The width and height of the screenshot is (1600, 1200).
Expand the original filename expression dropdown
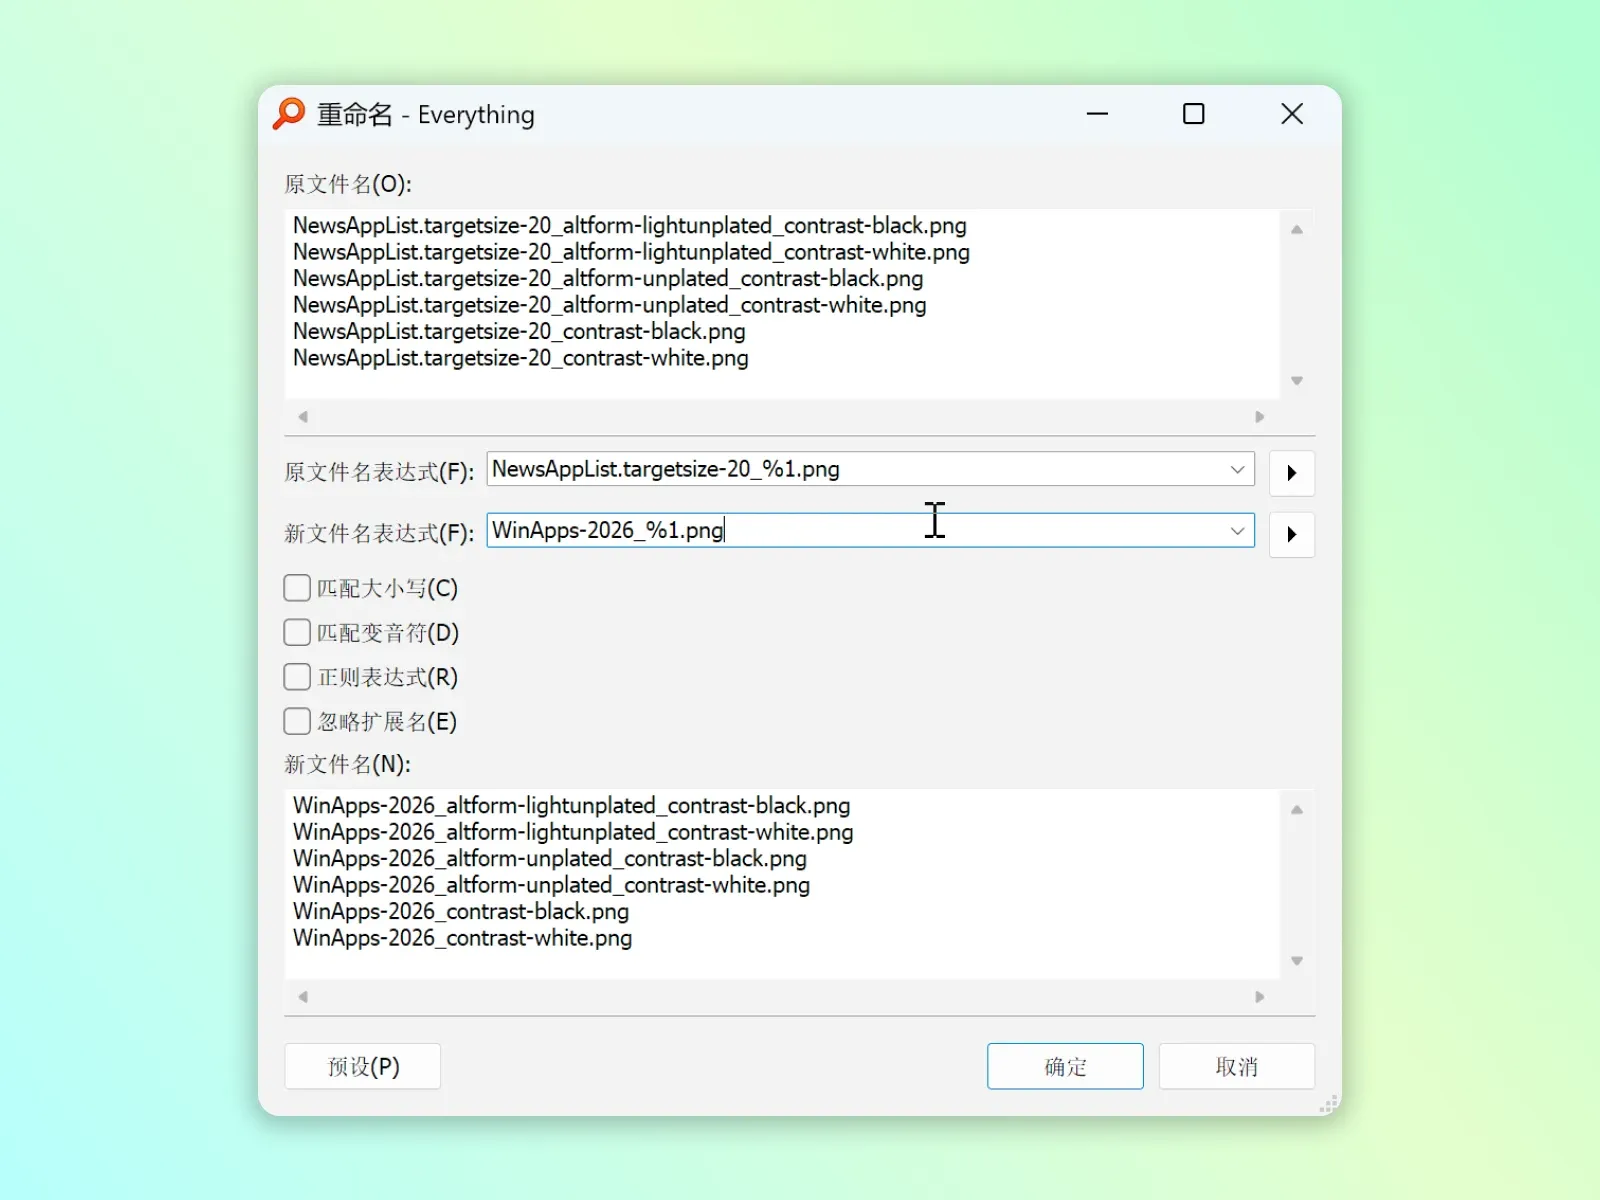coord(1237,469)
